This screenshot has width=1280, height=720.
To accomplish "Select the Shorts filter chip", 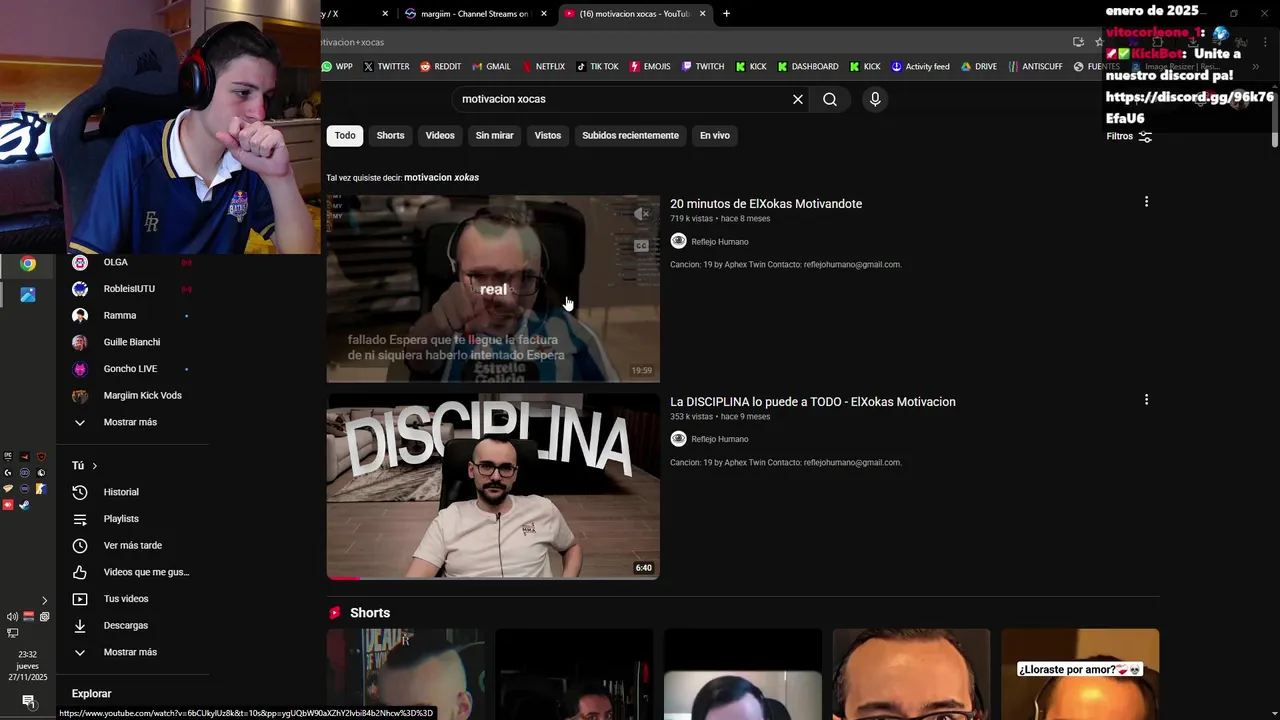I will tap(390, 136).
